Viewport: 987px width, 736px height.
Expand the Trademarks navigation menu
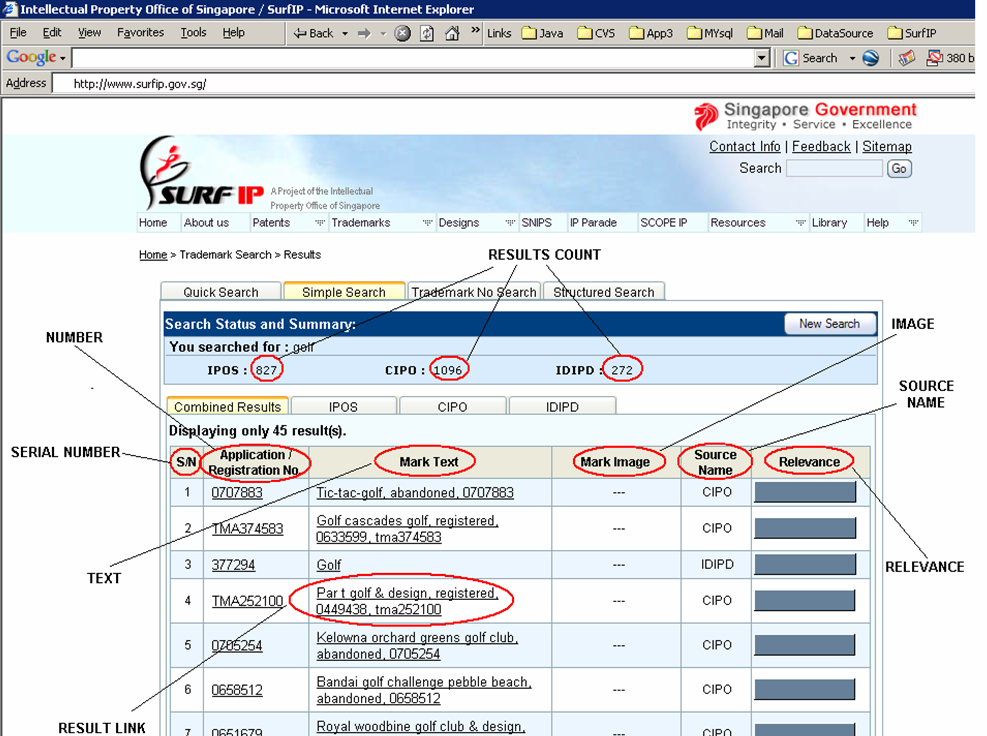click(x=427, y=223)
